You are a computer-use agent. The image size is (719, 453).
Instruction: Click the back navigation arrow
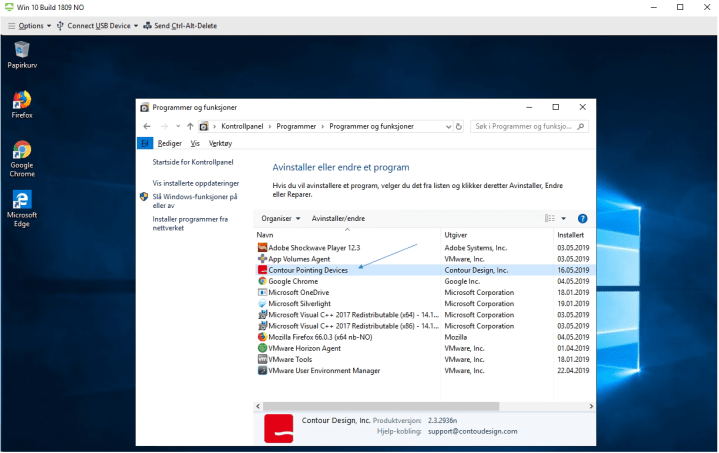(147, 127)
